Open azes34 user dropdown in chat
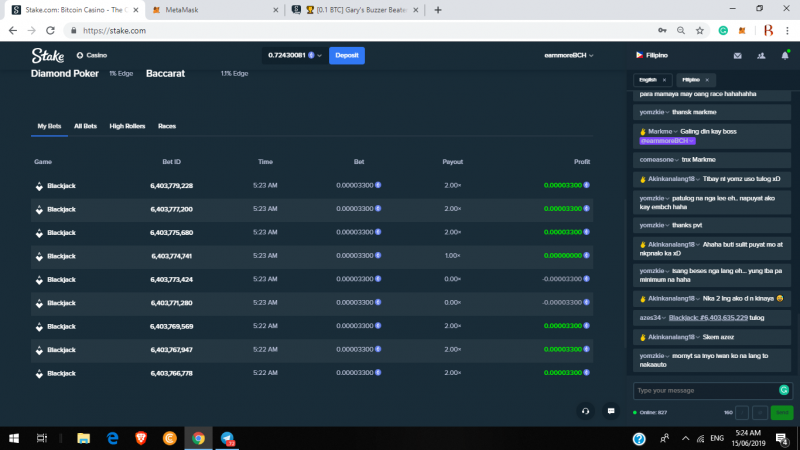800x450 pixels. (x=653, y=318)
